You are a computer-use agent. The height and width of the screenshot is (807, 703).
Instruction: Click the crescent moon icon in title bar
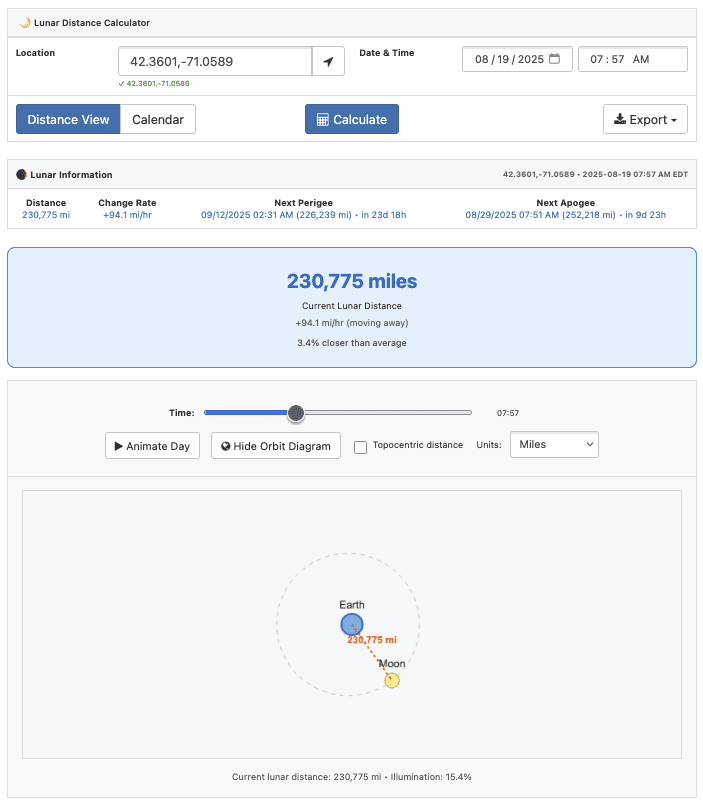(25, 22)
